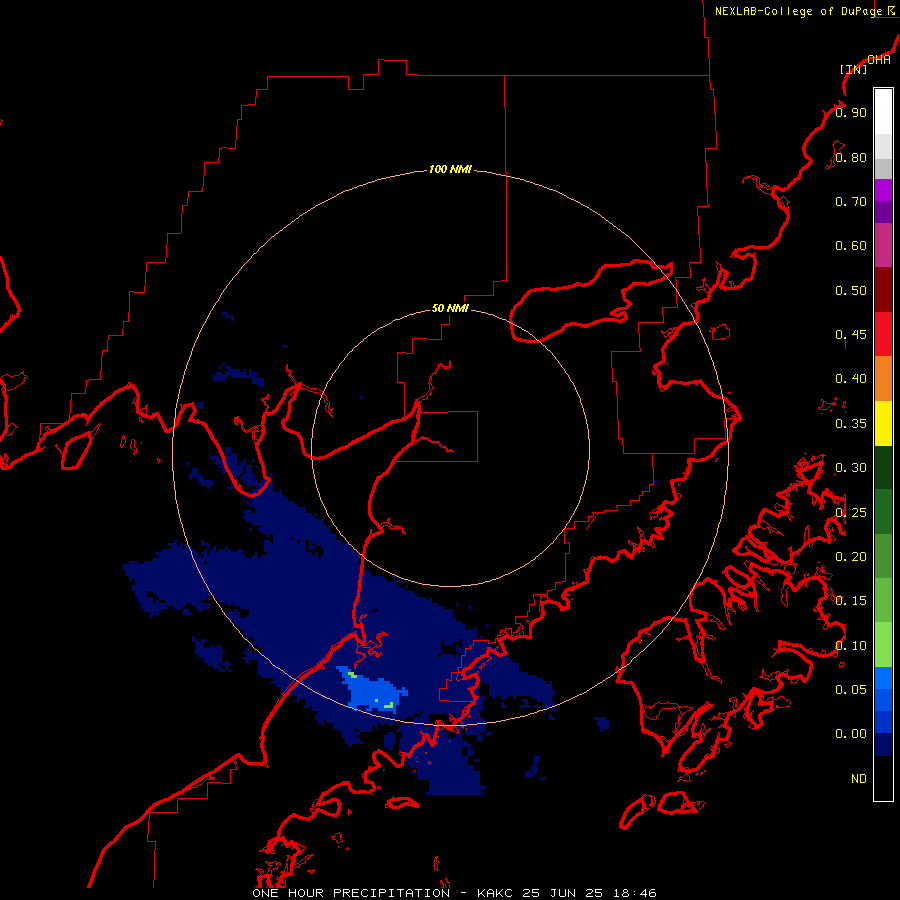Pick the black ND swatch
900x900 pixels.
[883, 778]
